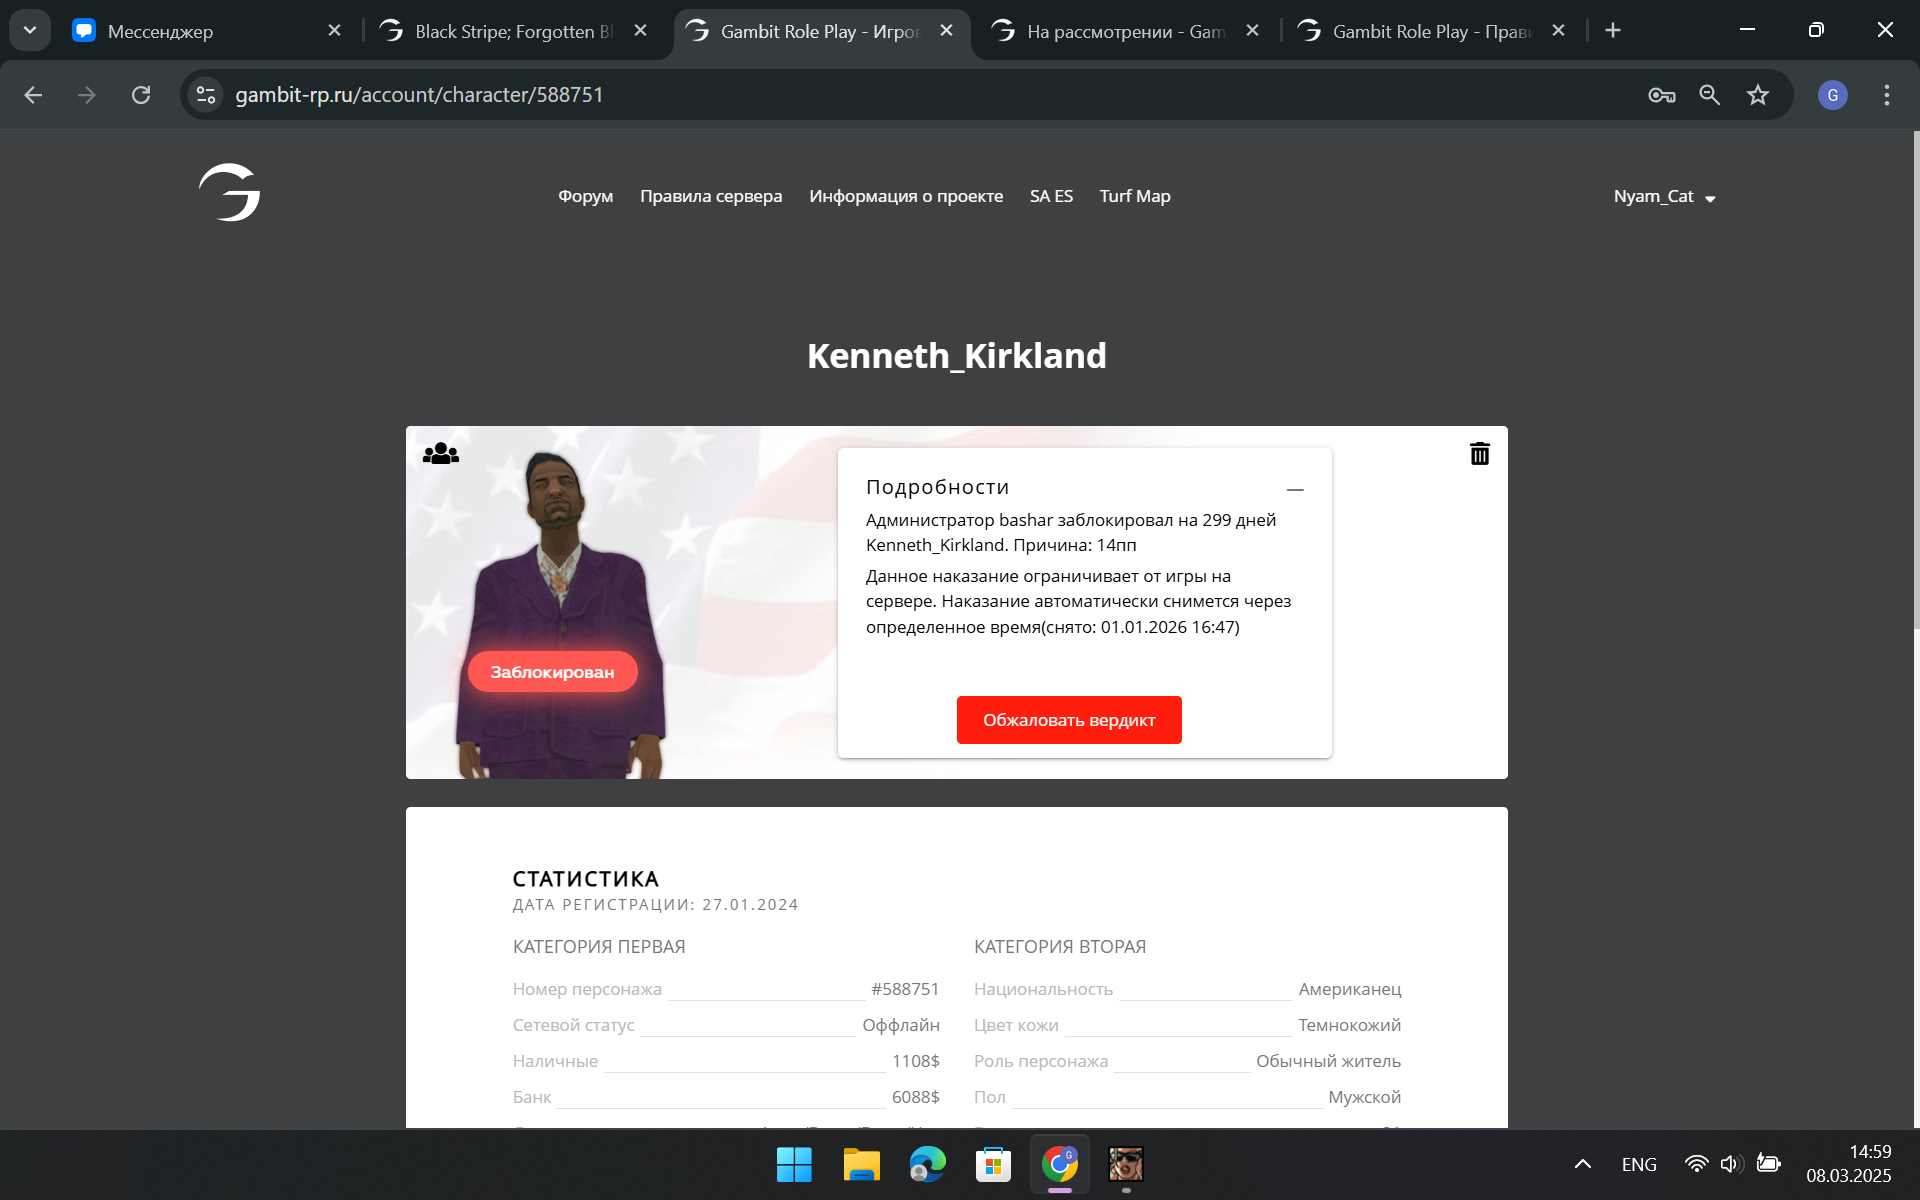Collapse the Подробности panel with minus
1920x1200 pixels.
[1295, 489]
